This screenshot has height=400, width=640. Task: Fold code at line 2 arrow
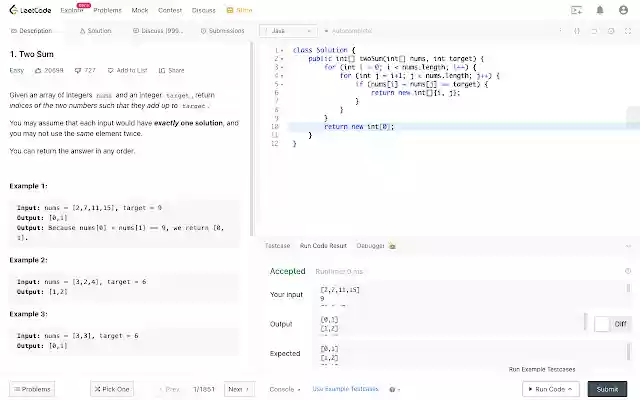(282, 59)
